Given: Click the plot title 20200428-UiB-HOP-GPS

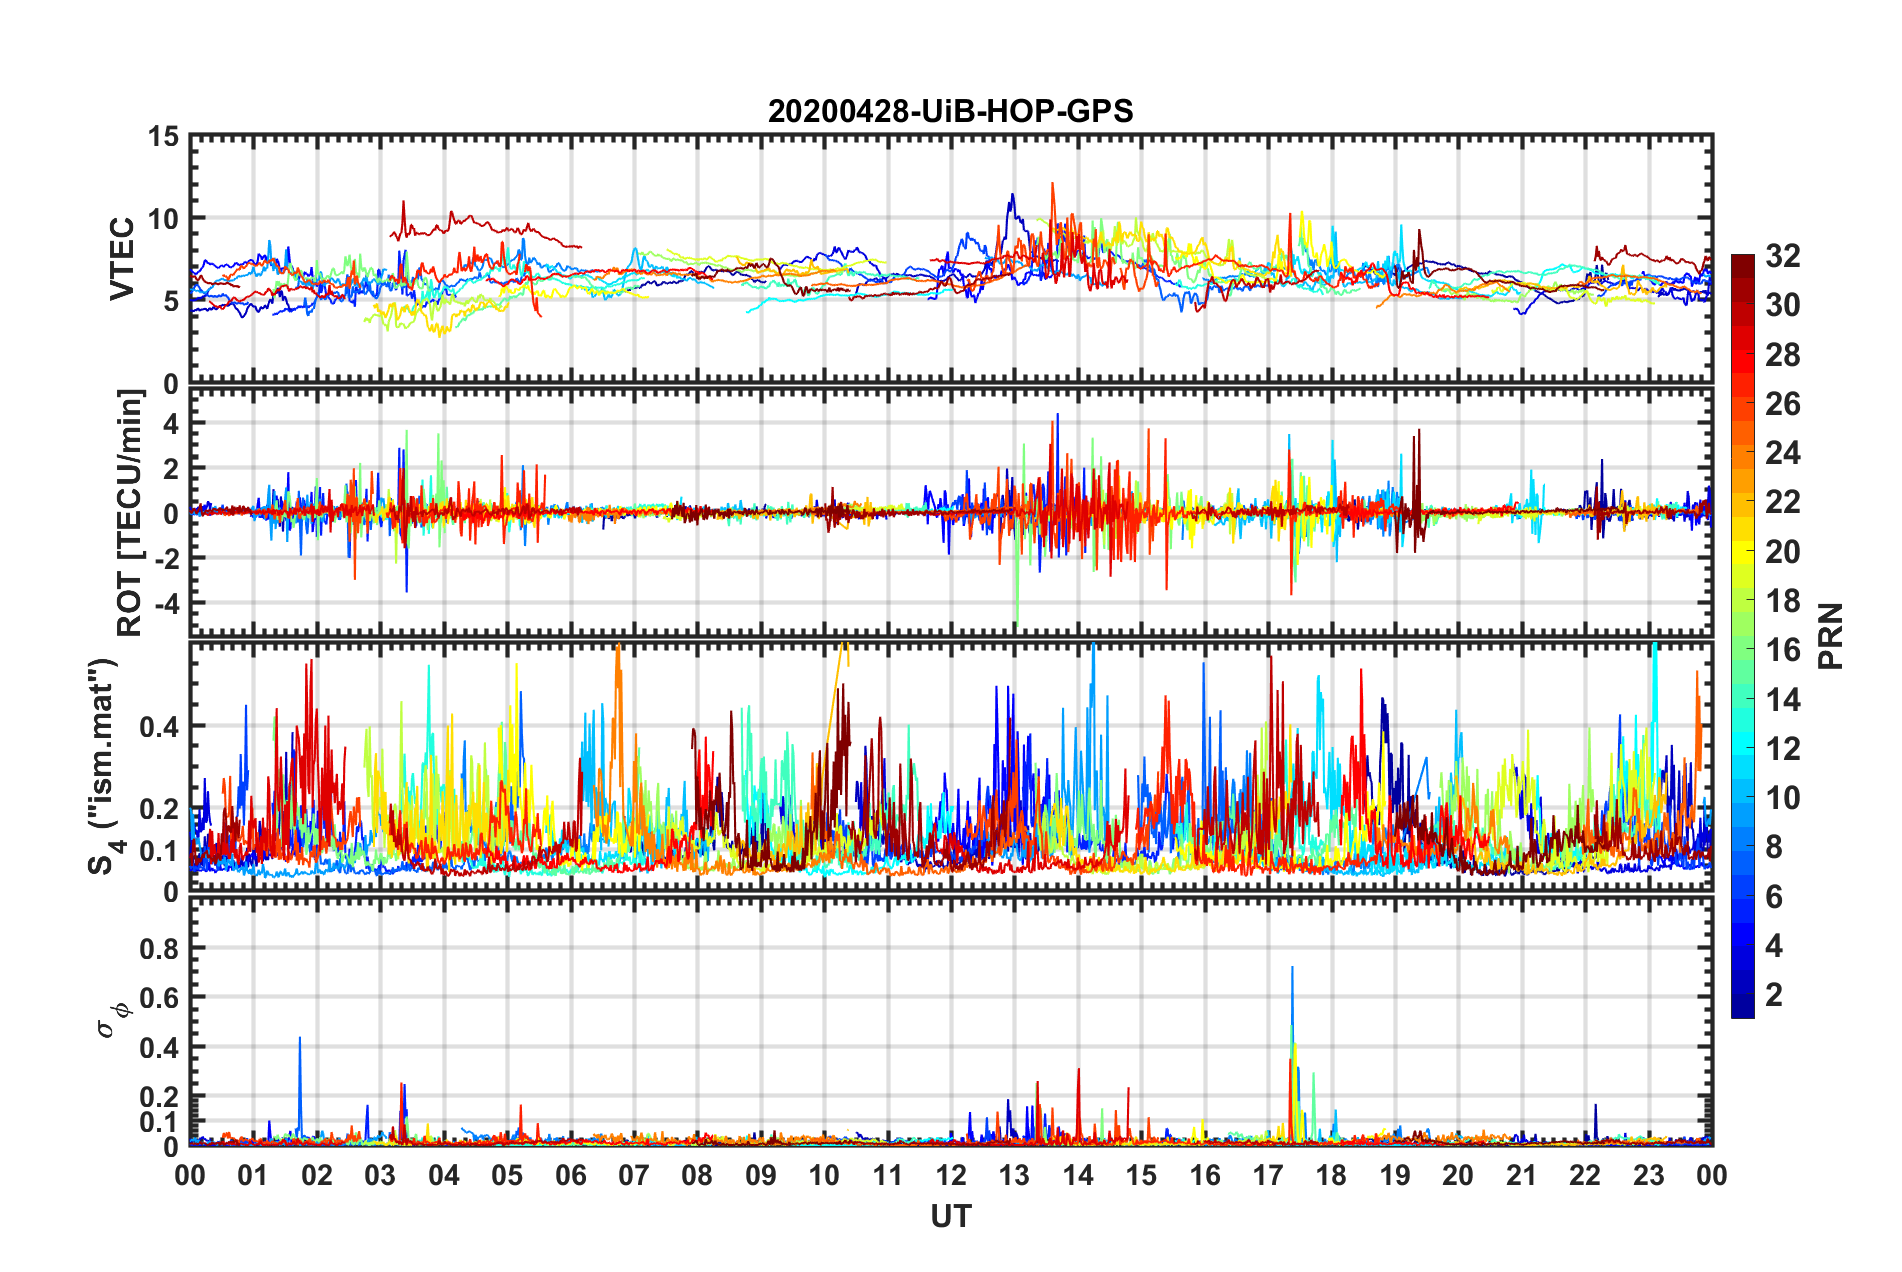Looking at the screenshot, I should 950,111.
